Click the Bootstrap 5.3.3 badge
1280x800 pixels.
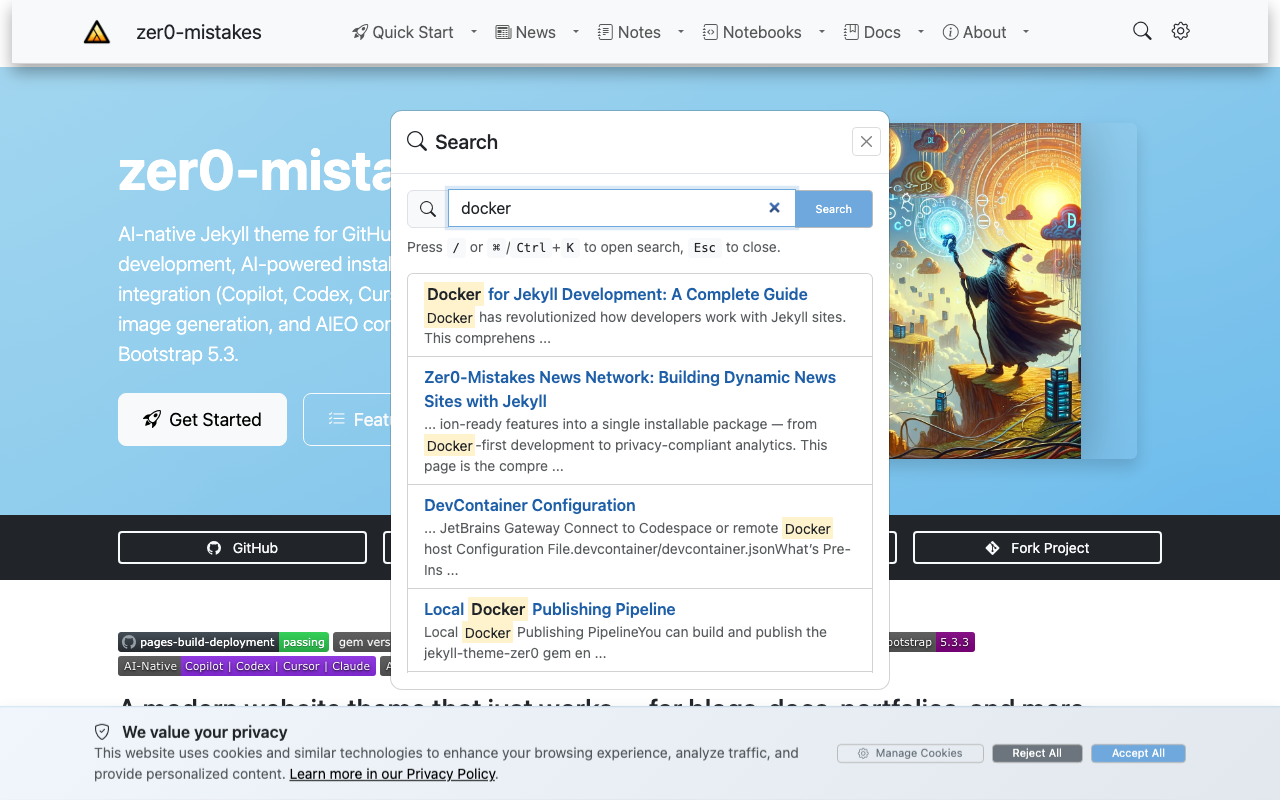[x=931, y=642]
